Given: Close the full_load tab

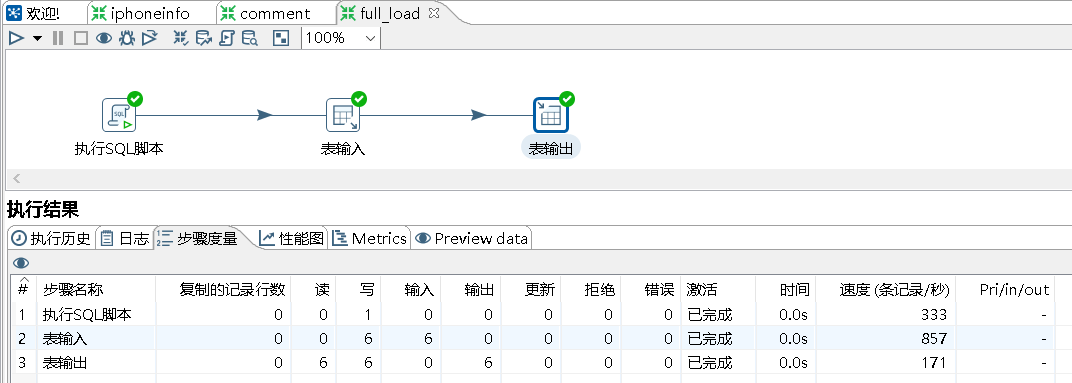Looking at the screenshot, I should pyautogui.click(x=433, y=12).
